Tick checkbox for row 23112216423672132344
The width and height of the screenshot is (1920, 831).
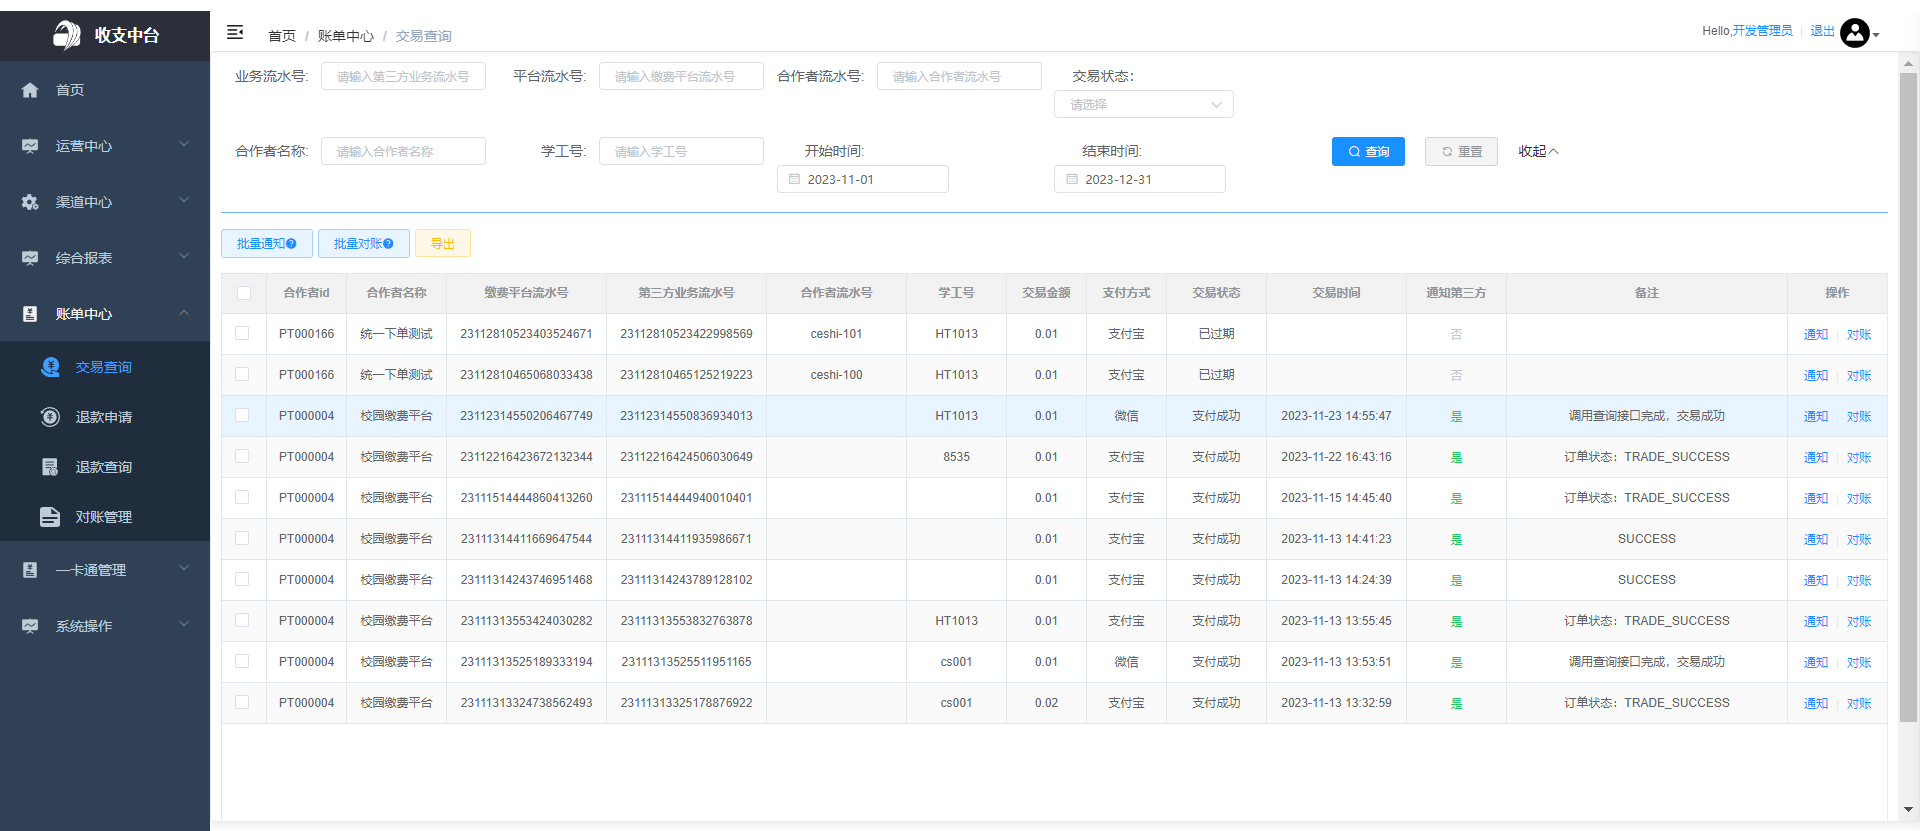[242, 456]
